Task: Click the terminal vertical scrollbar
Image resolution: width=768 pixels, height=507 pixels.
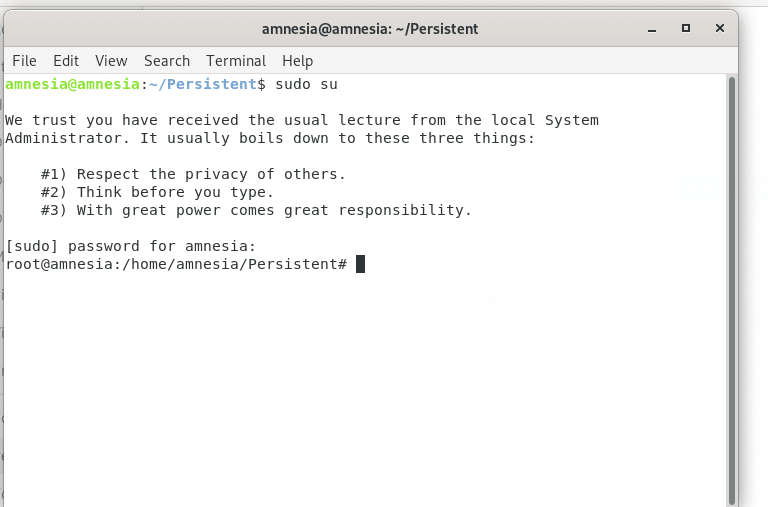Action: coord(732,290)
